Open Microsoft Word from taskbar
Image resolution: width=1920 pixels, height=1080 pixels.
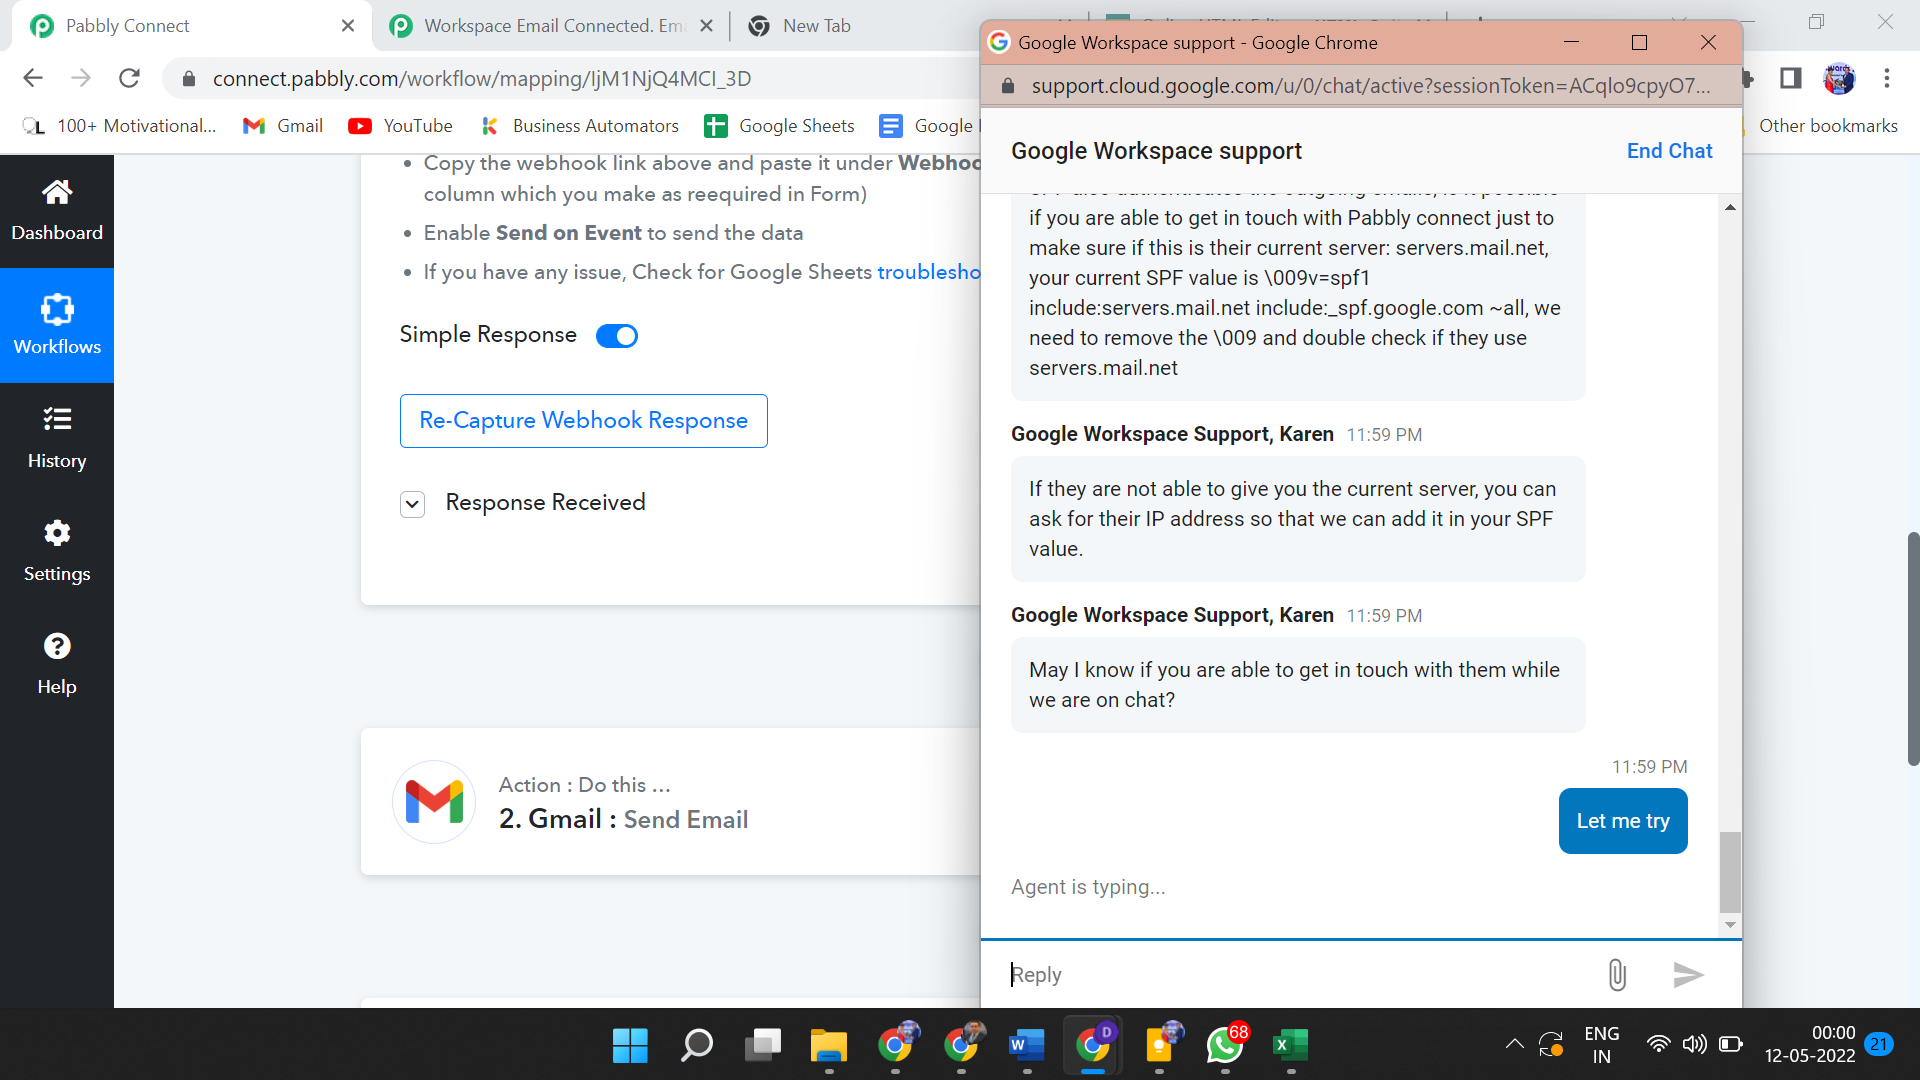click(1027, 1045)
